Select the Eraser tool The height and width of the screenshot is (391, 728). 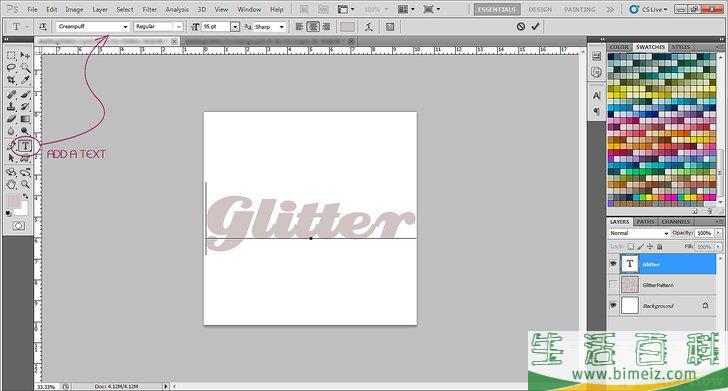point(11,119)
